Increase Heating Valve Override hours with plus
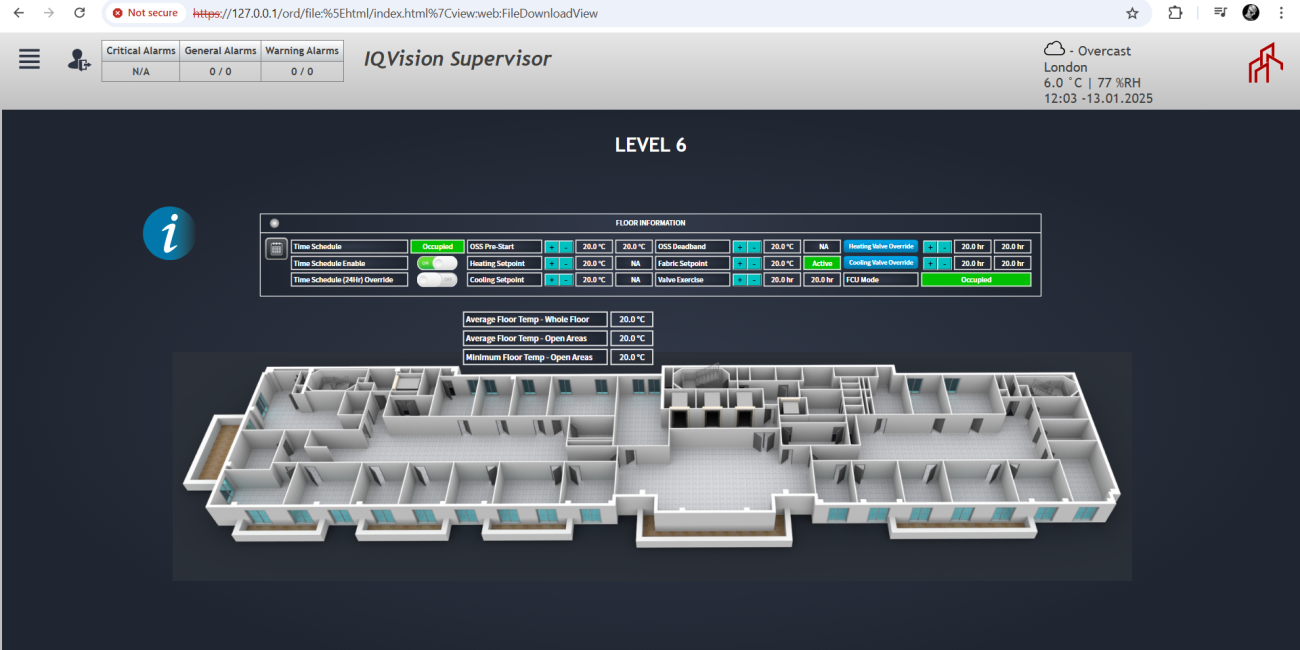Viewport: 1300px width, 650px height. [x=930, y=246]
